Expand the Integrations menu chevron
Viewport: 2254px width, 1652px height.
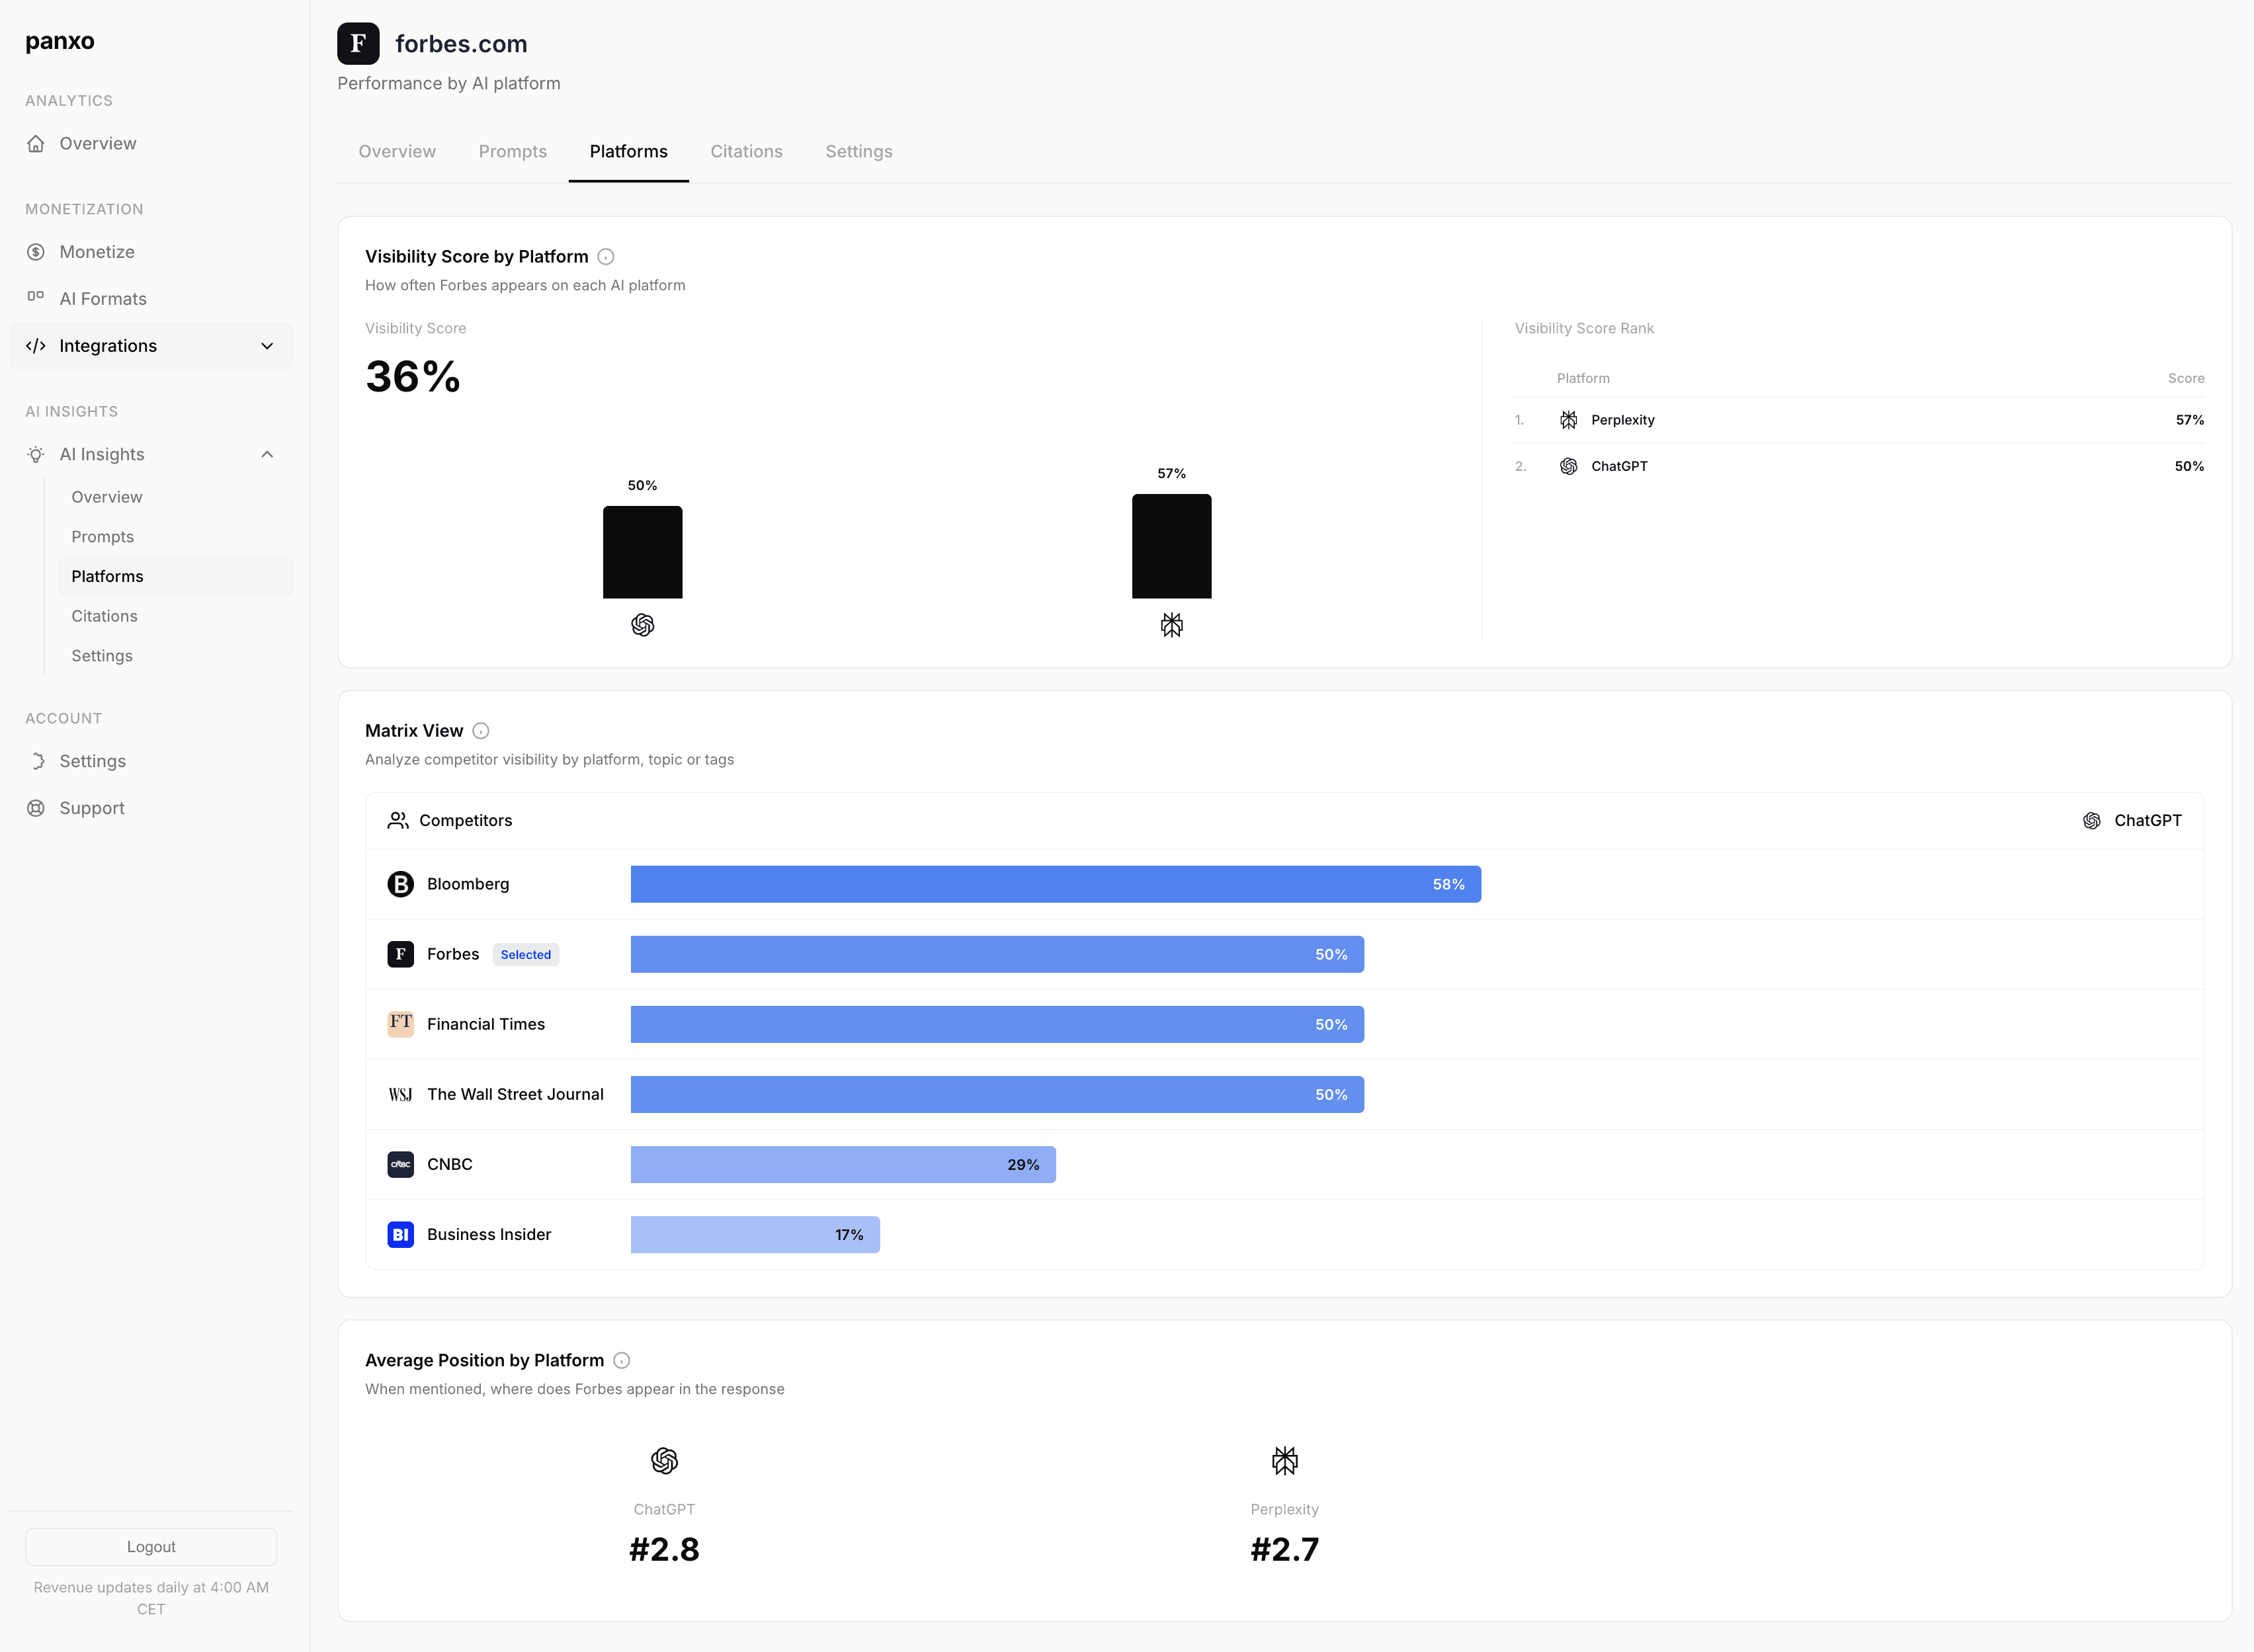267,346
